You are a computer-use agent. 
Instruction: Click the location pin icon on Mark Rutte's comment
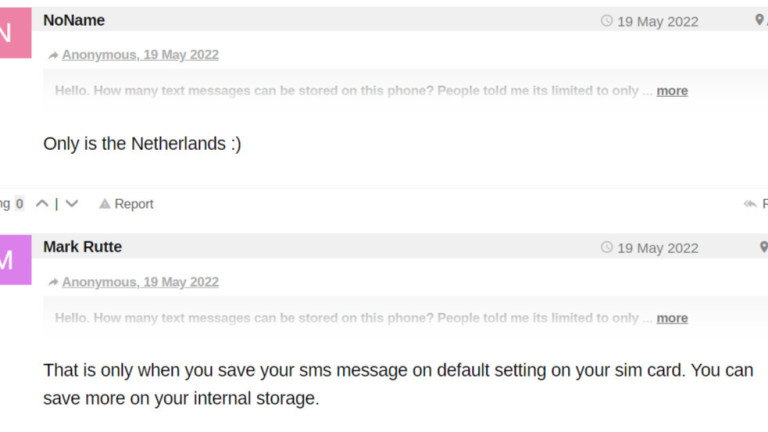point(763,248)
